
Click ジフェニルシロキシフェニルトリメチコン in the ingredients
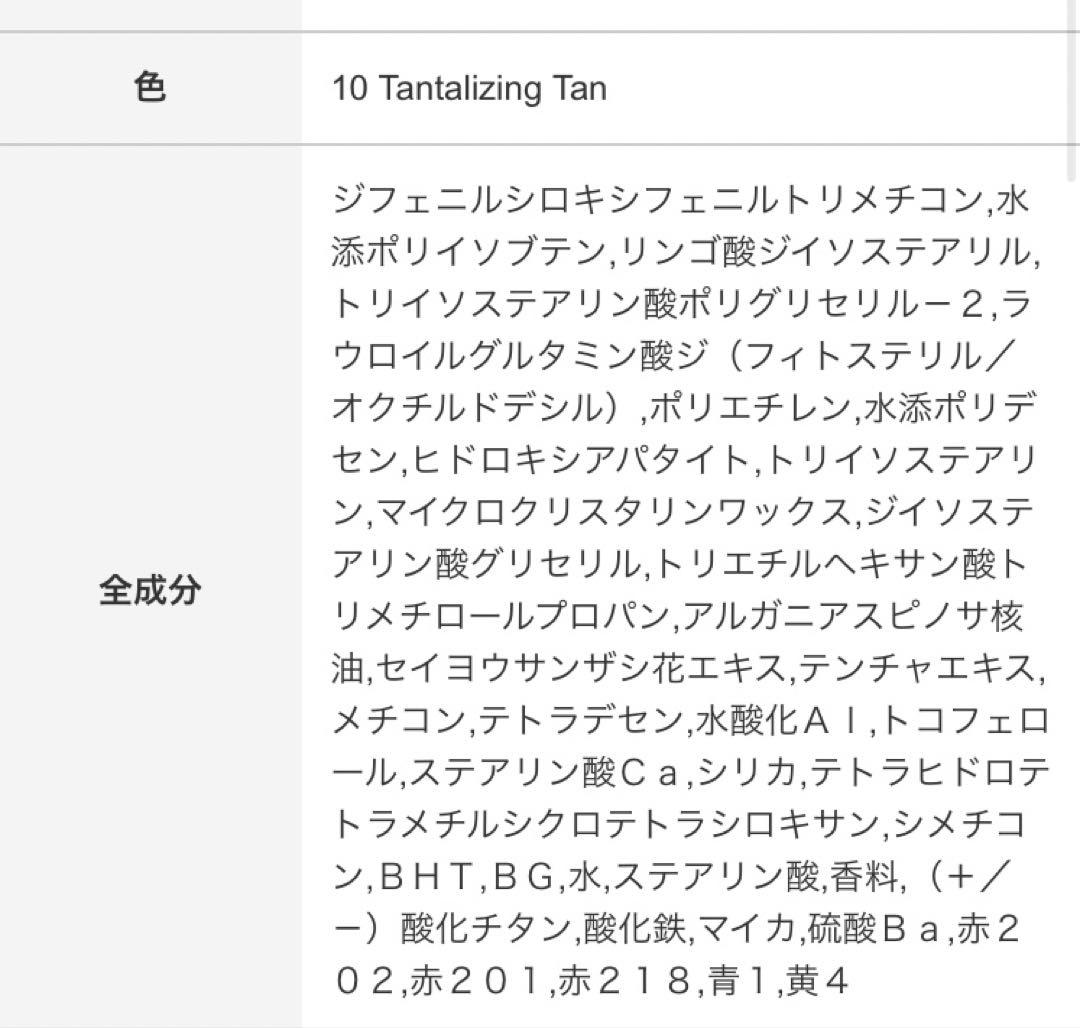pyautogui.click(x=658, y=200)
